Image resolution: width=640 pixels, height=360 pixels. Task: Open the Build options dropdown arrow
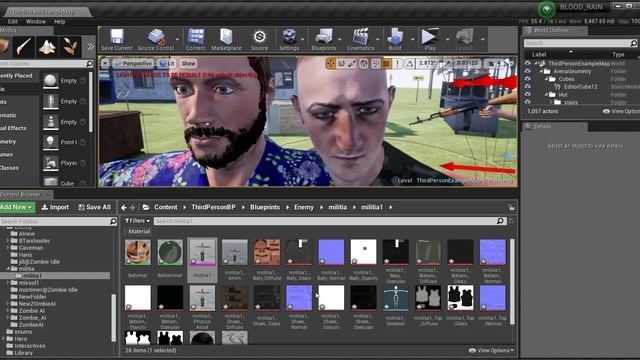[413, 40]
